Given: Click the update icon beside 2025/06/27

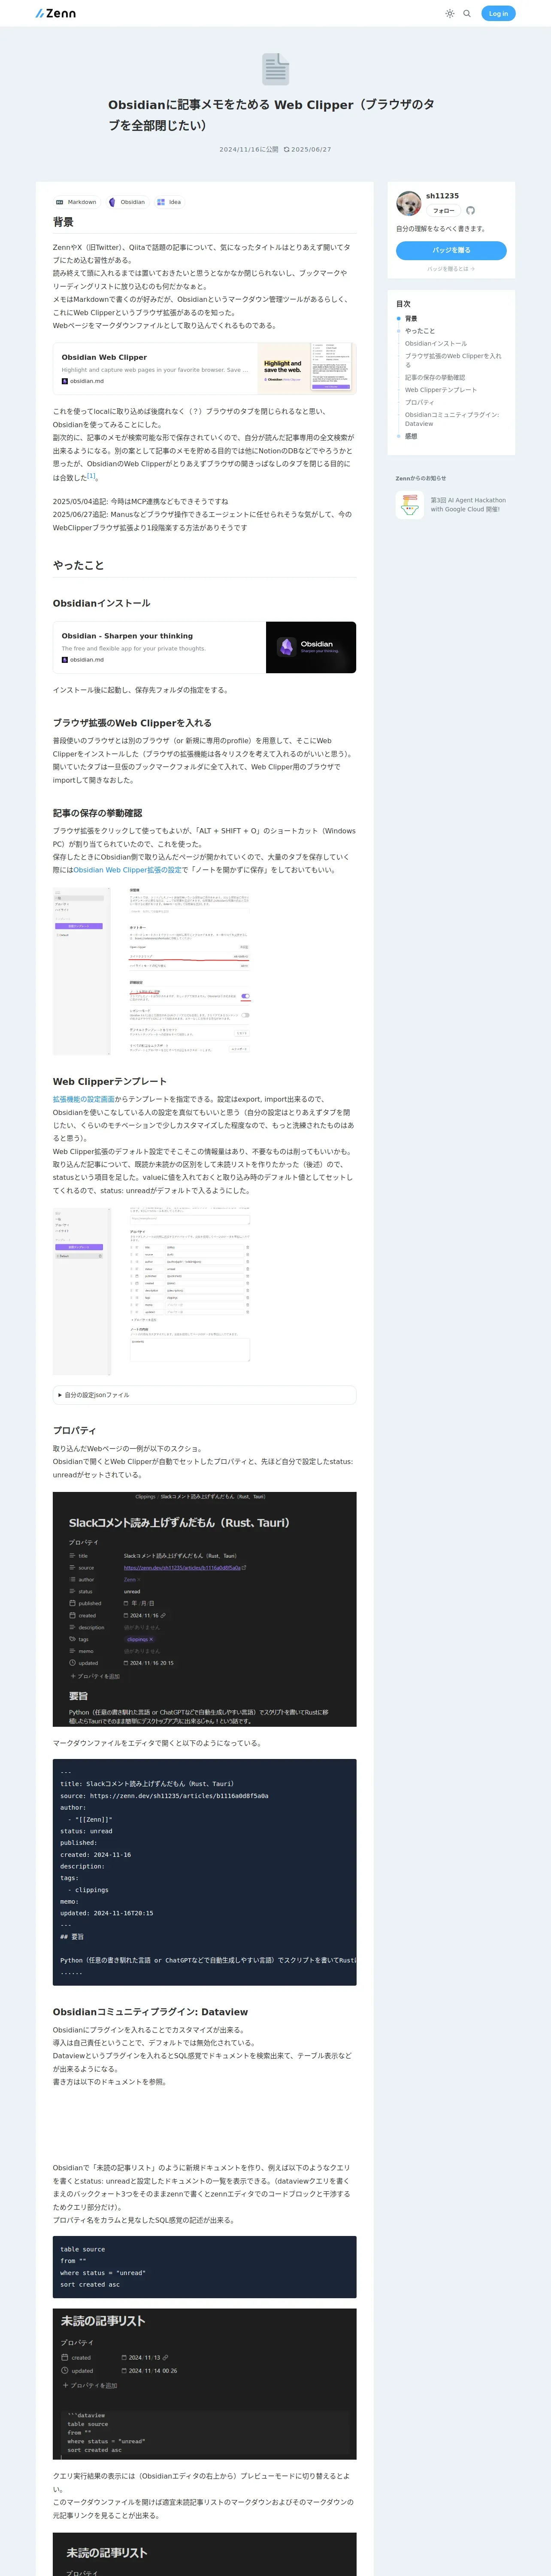Looking at the screenshot, I should click(x=286, y=149).
